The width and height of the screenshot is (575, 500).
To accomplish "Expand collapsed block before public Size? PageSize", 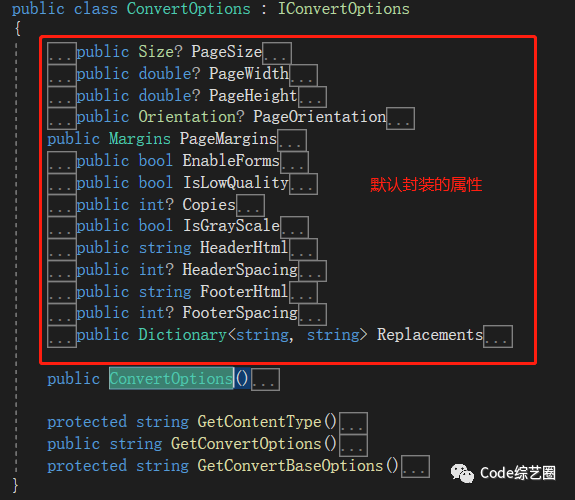I will click(62, 53).
